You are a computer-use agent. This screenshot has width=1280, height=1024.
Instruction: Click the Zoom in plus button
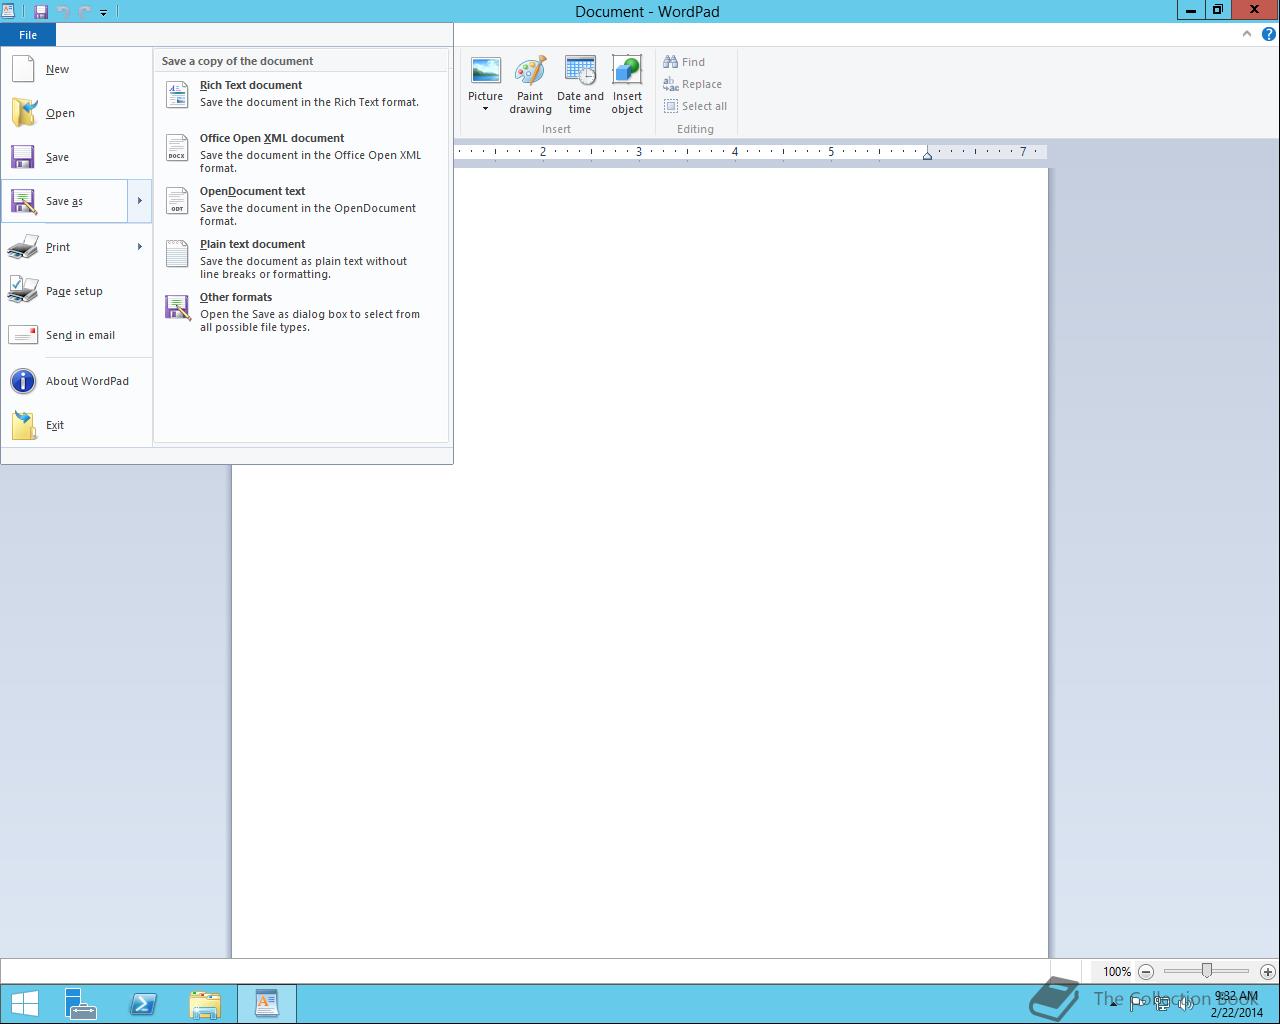(x=1267, y=971)
